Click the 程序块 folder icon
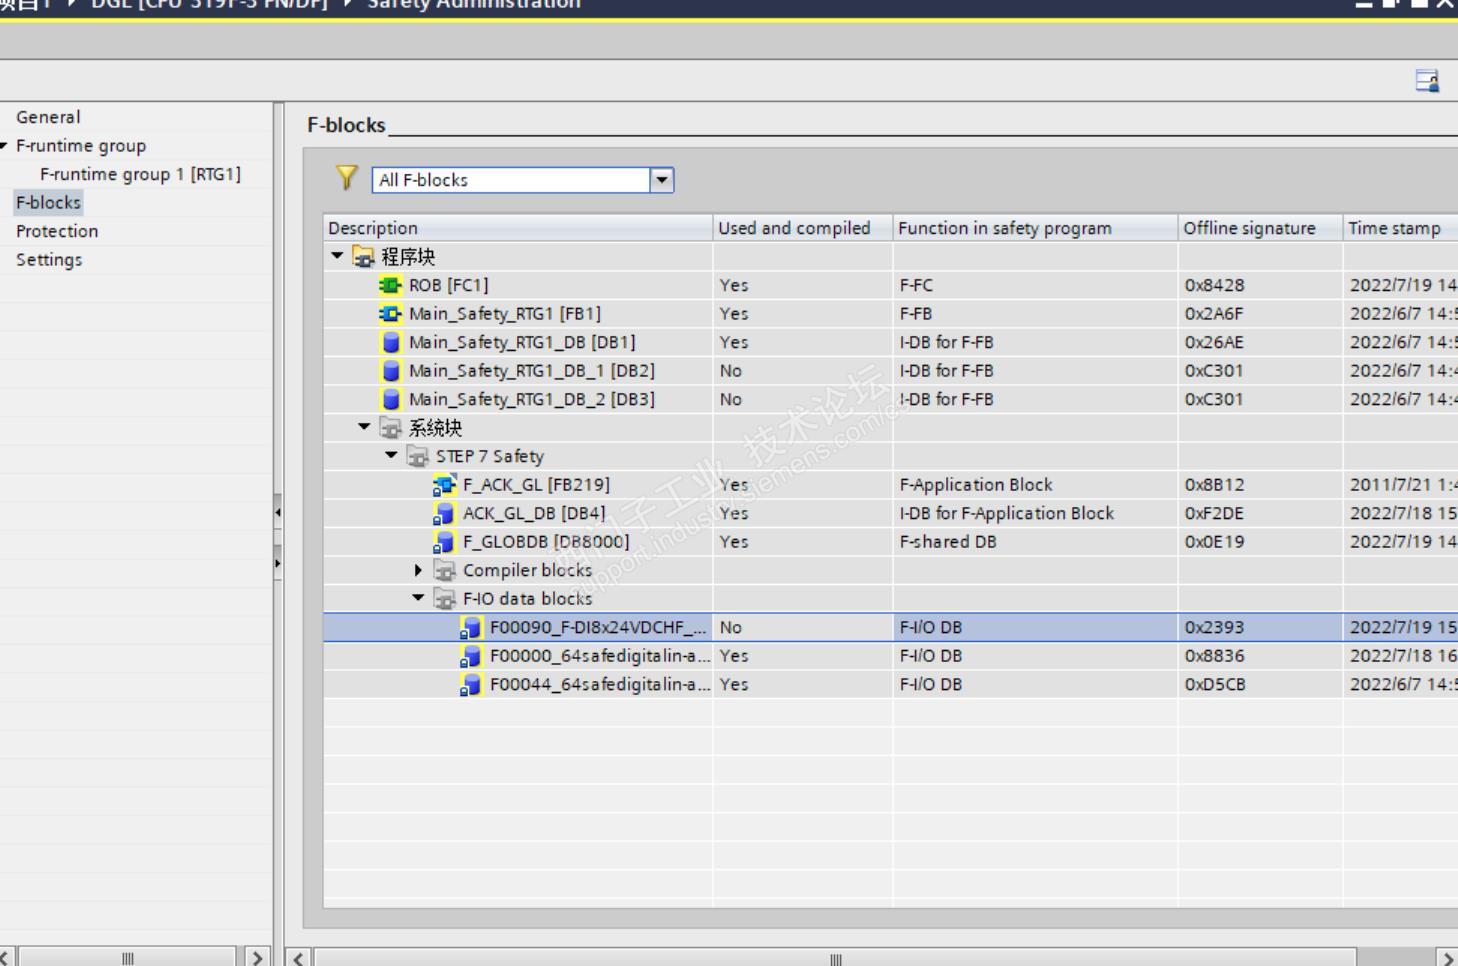 point(363,257)
